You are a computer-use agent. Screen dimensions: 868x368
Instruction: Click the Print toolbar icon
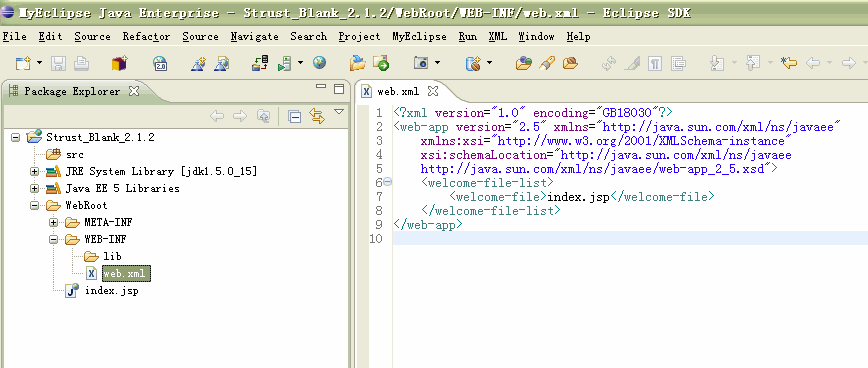pyautogui.click(x=81, y=63)
